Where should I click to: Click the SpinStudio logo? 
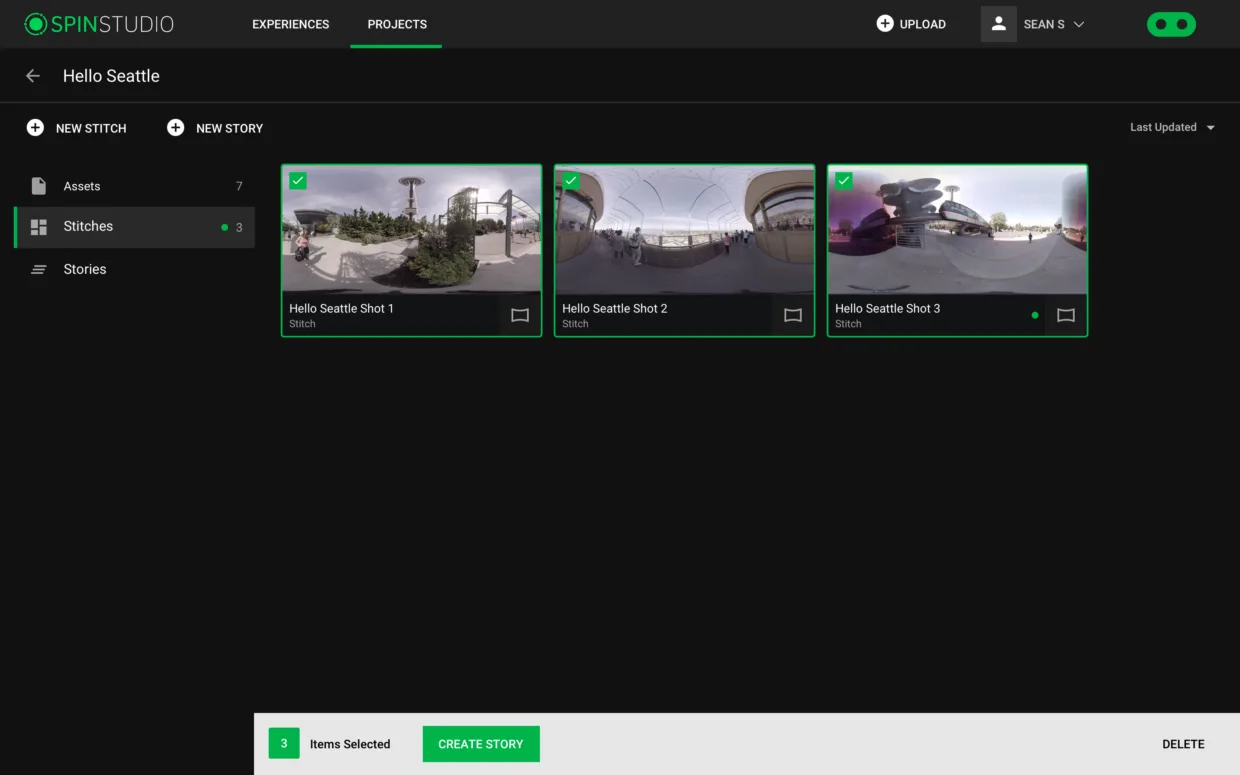tap(99, 24)
